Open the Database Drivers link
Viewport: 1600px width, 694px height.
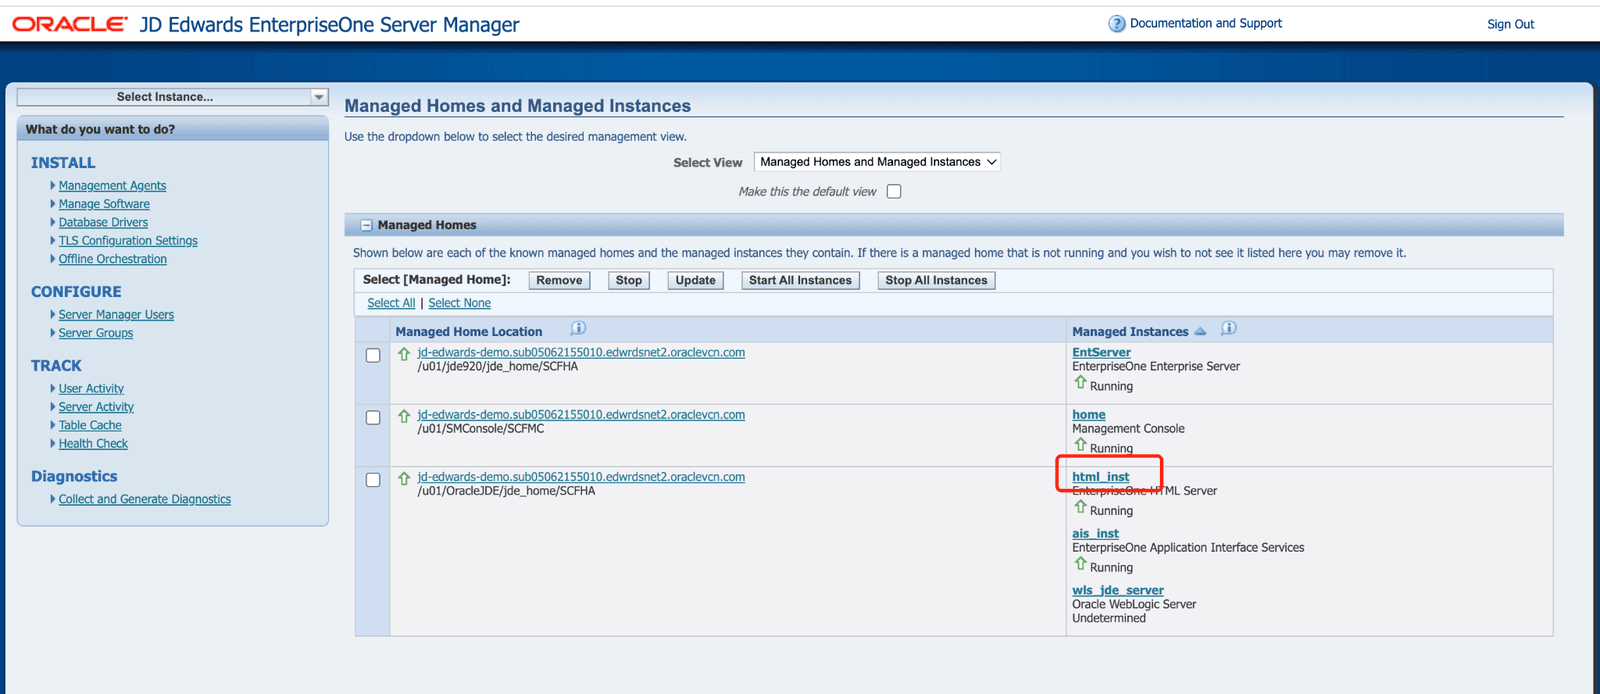point(103,222)
